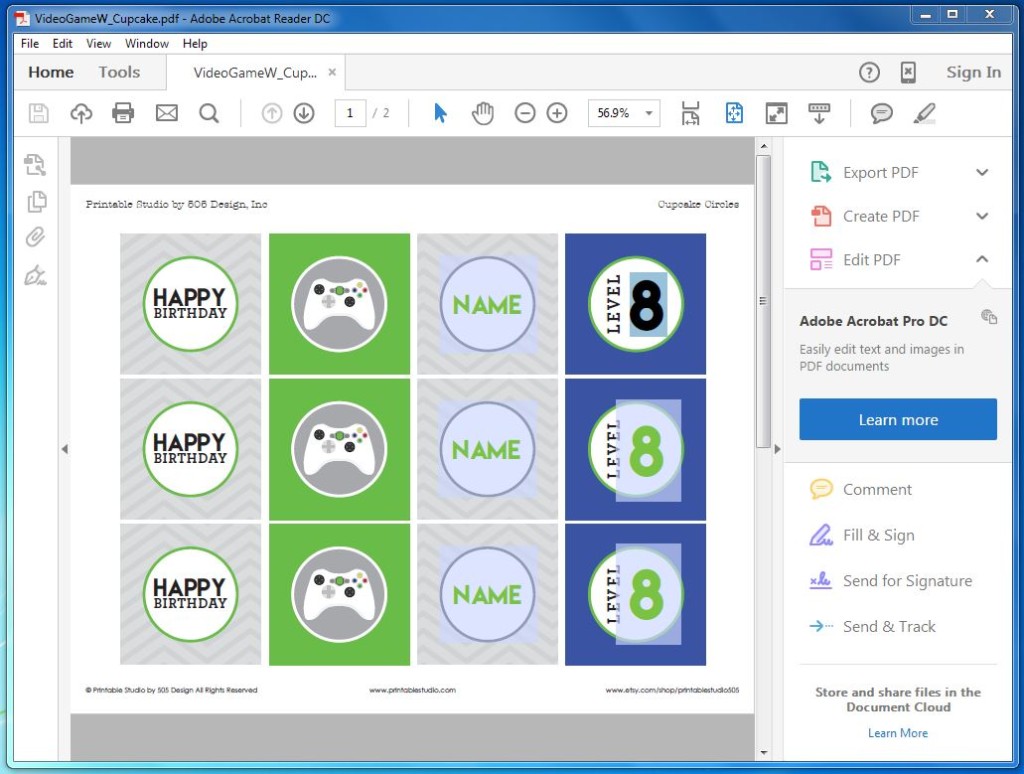Click the NAME field in the top cupcake circle
This screenshot has height=774, width=1024.
click(x=488, y=304)
